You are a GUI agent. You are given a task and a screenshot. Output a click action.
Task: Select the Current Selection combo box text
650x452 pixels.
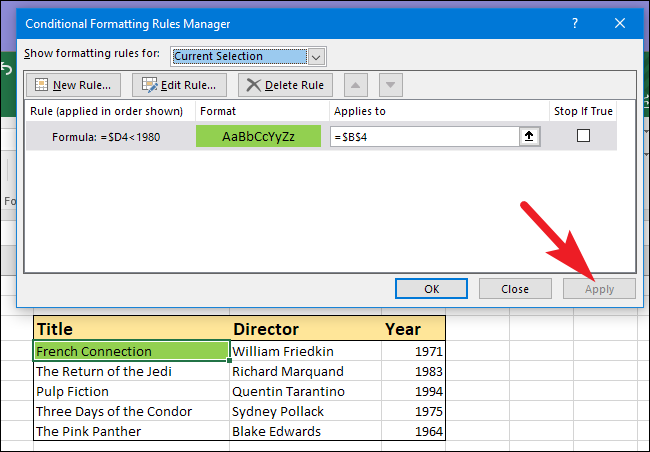pos(240,56)
